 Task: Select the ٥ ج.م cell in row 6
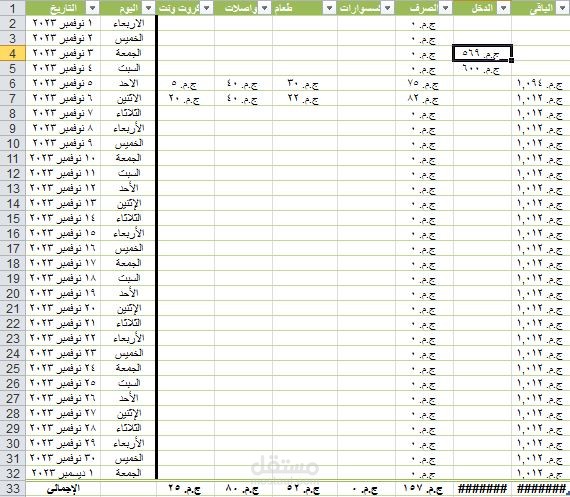185,84
